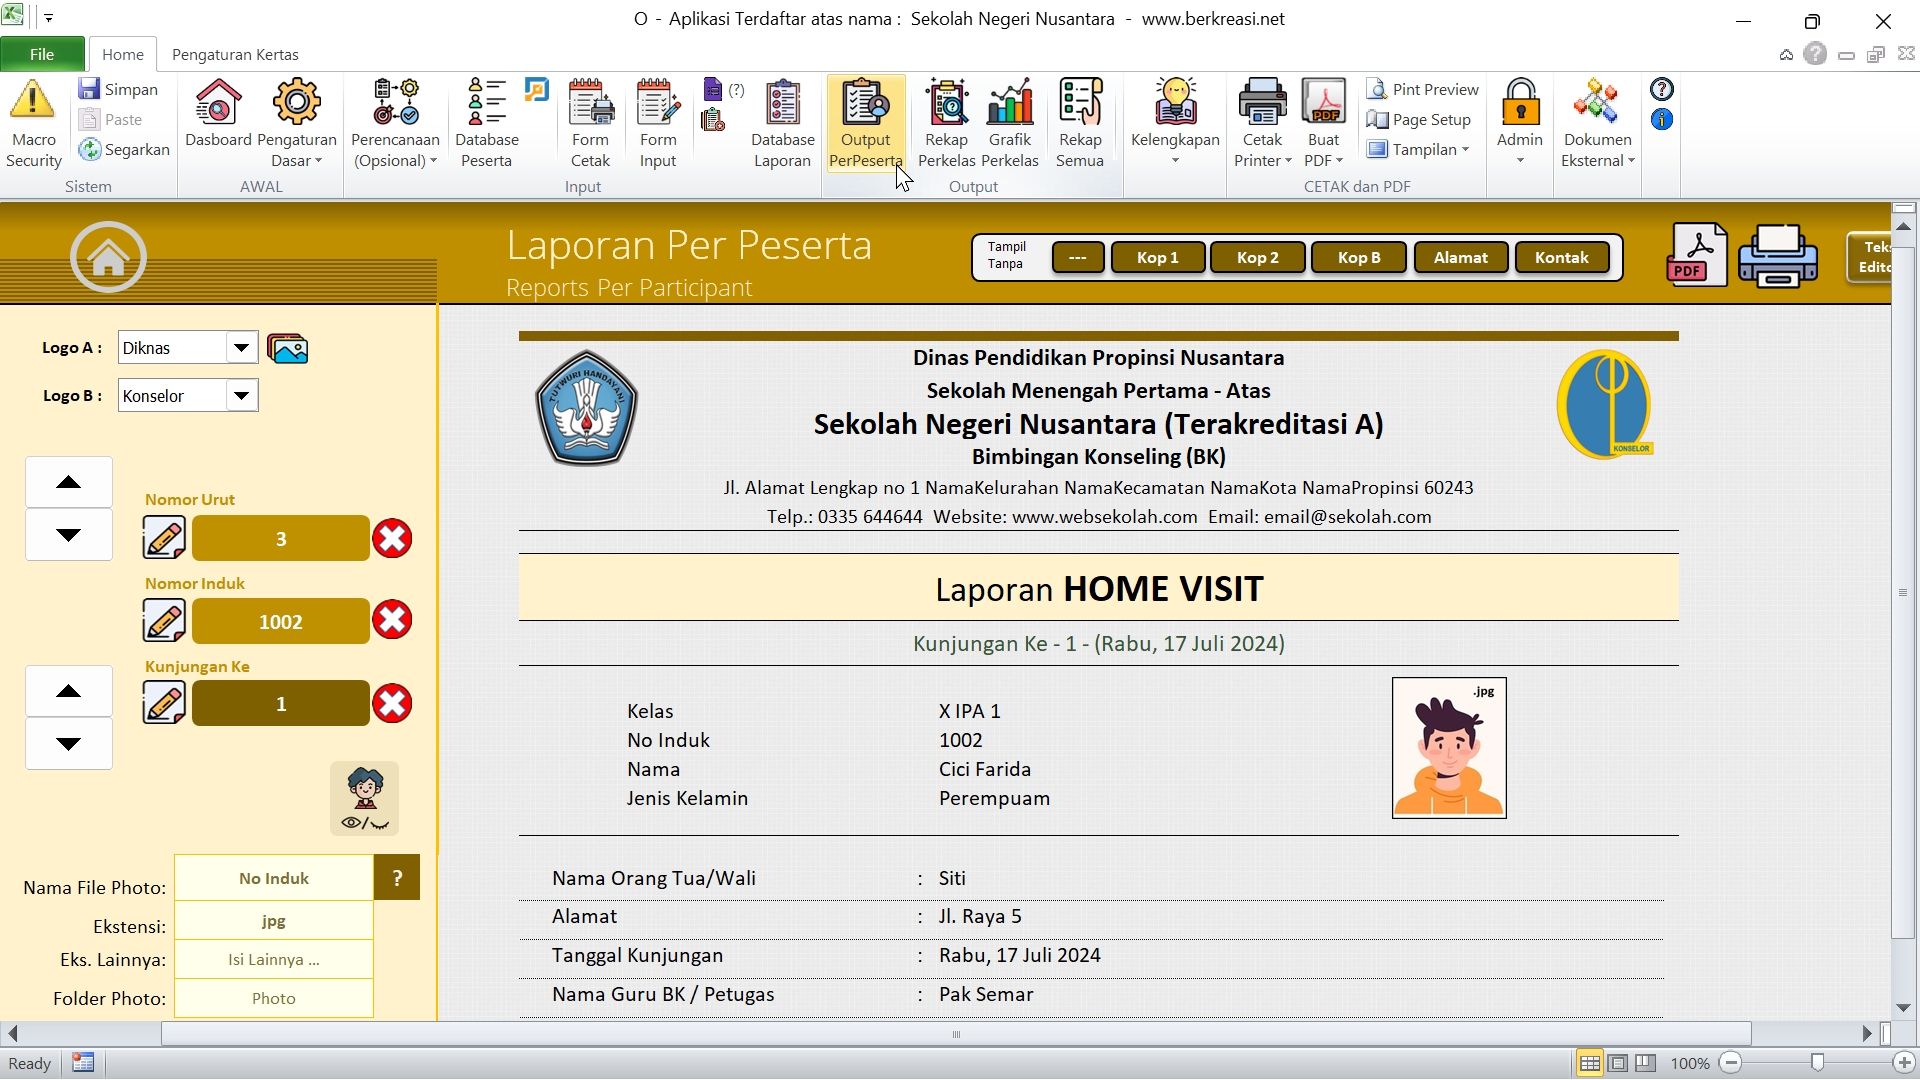Click the zoom slider handle in the status bar
This screenshot has width=1920, height=1080.
[x=1817, y=1063]
